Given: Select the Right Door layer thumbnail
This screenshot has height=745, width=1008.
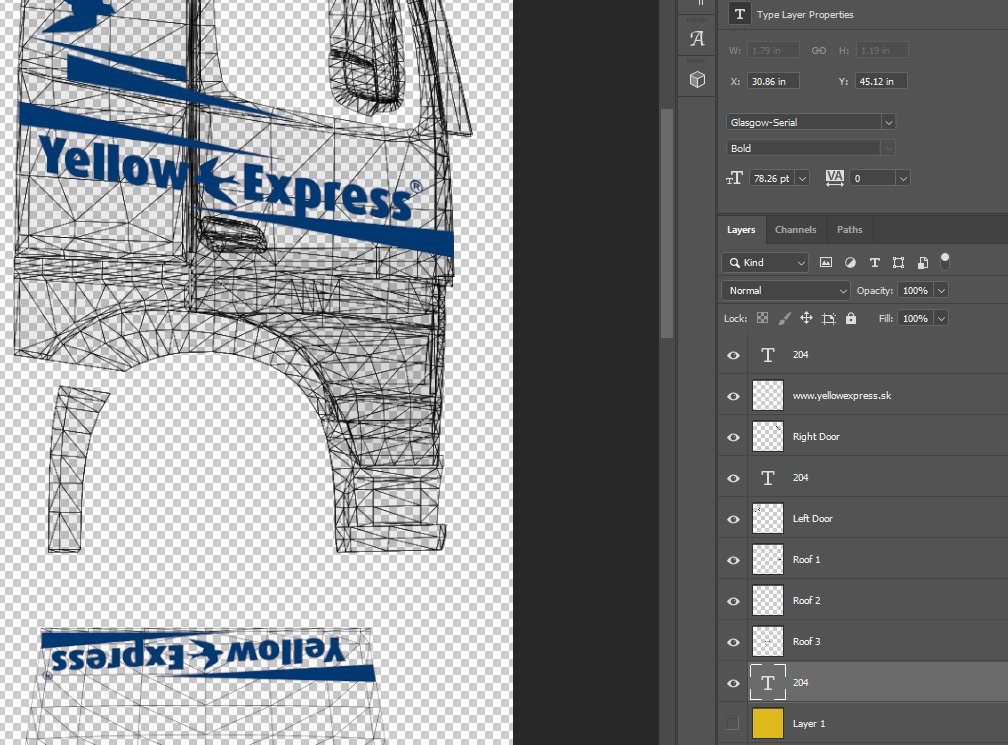Looking at the screenshot, I should pyautogui.click(x=768, y=436).
